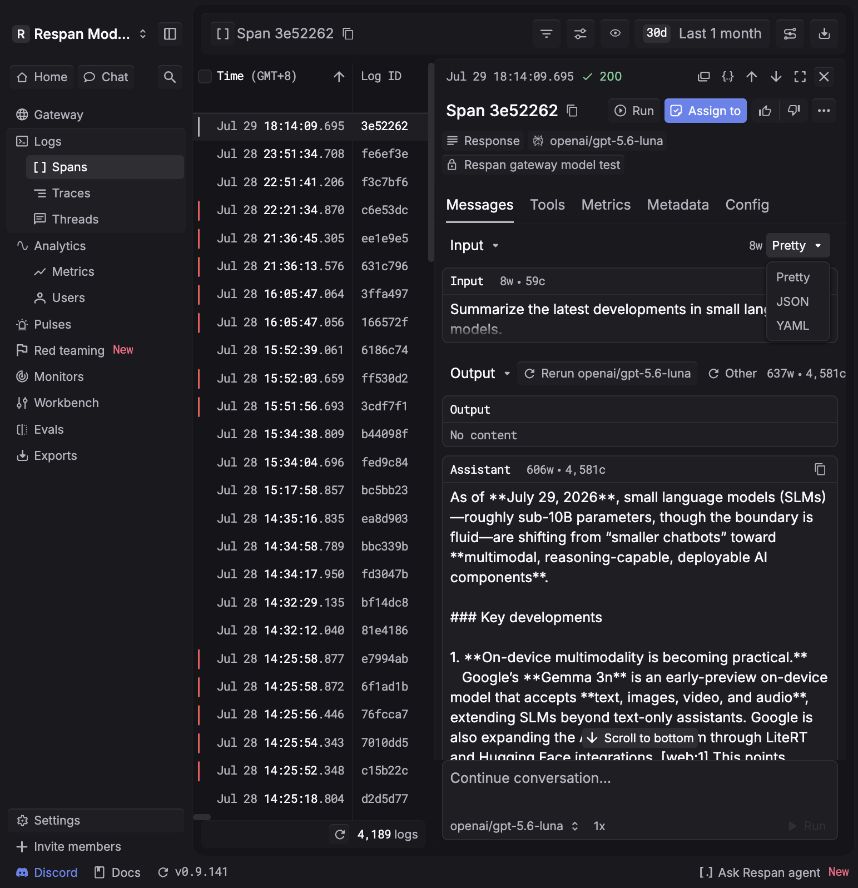Switch to the Config tab
This screenshot has width=858, height=888.
point(747,205)
